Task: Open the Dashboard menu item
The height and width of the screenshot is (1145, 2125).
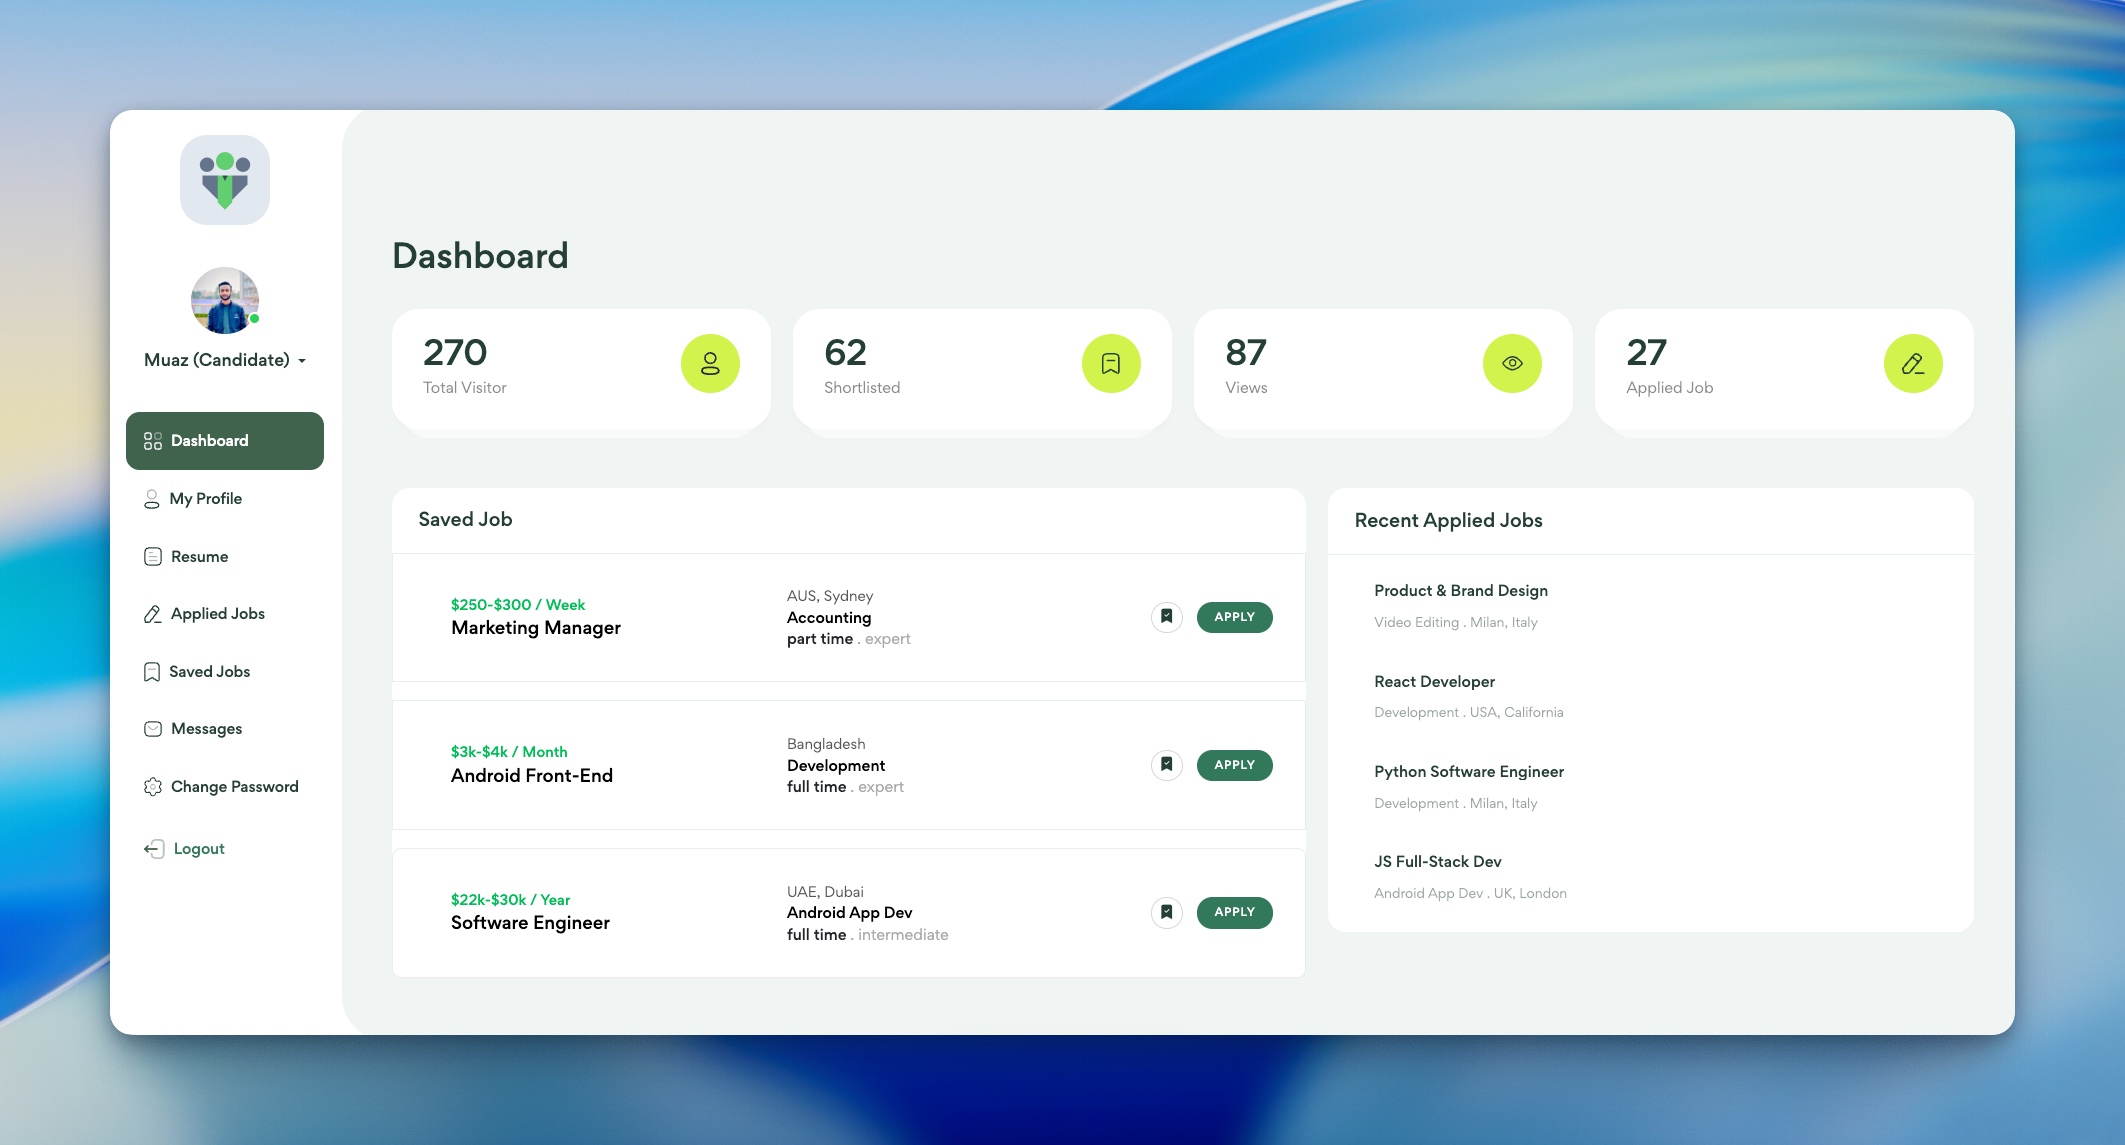Action: click(x=225, y=441)
